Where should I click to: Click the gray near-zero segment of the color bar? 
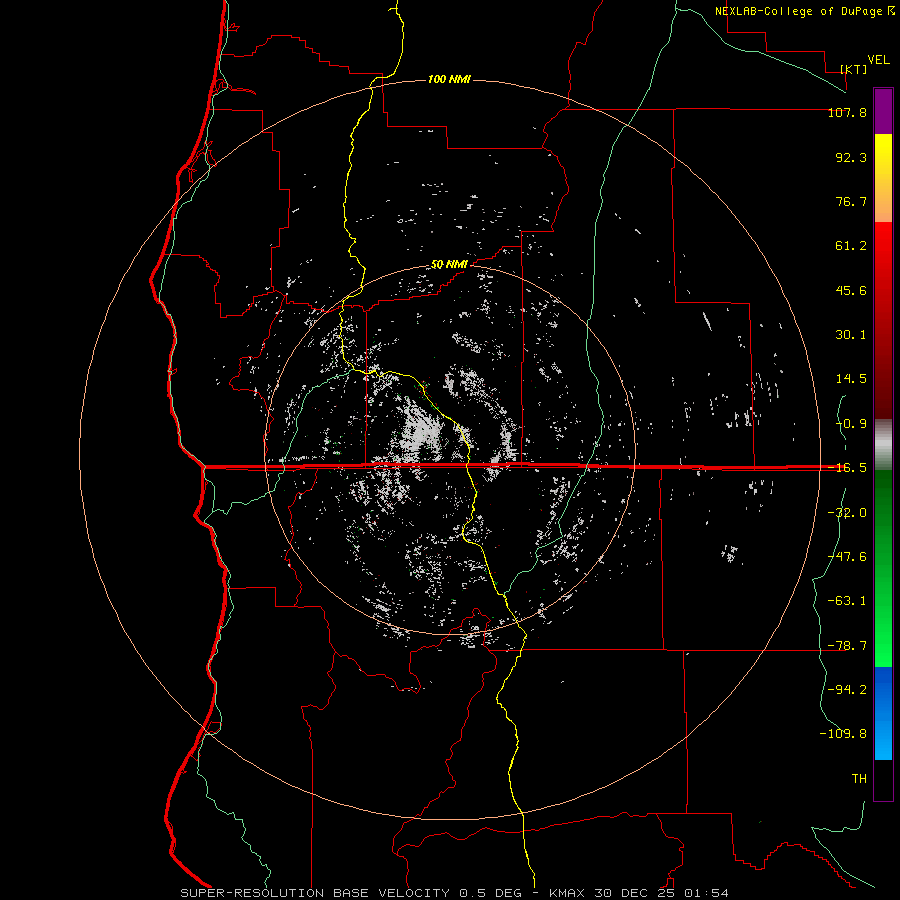coord(883,444)
